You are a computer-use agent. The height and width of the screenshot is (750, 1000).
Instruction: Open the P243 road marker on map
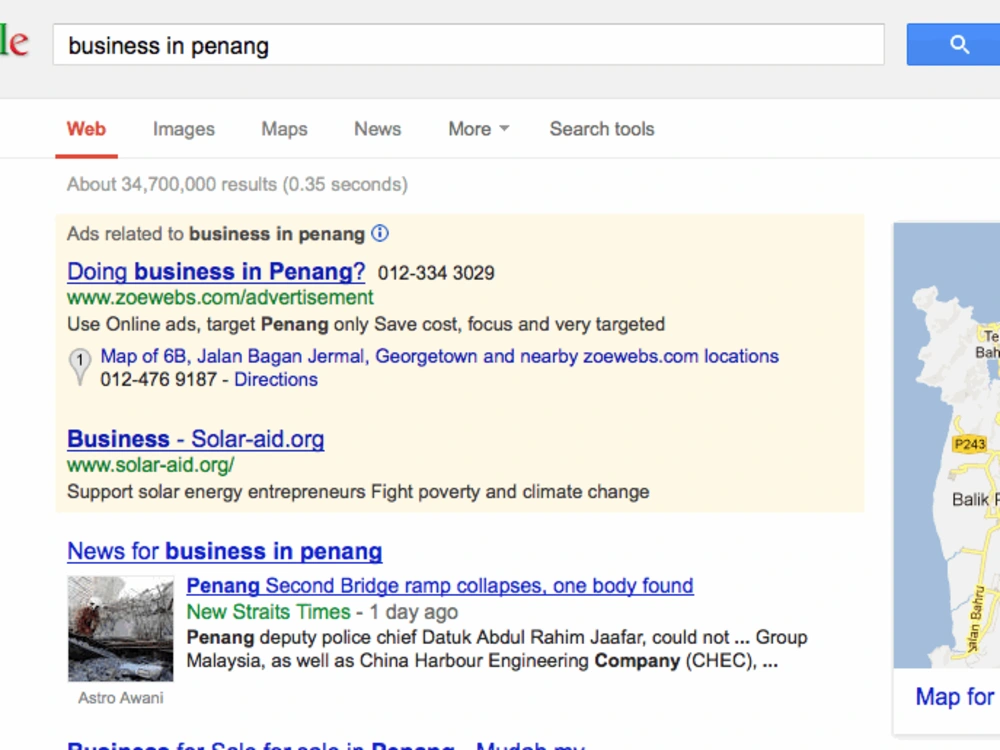pos(969,444)
